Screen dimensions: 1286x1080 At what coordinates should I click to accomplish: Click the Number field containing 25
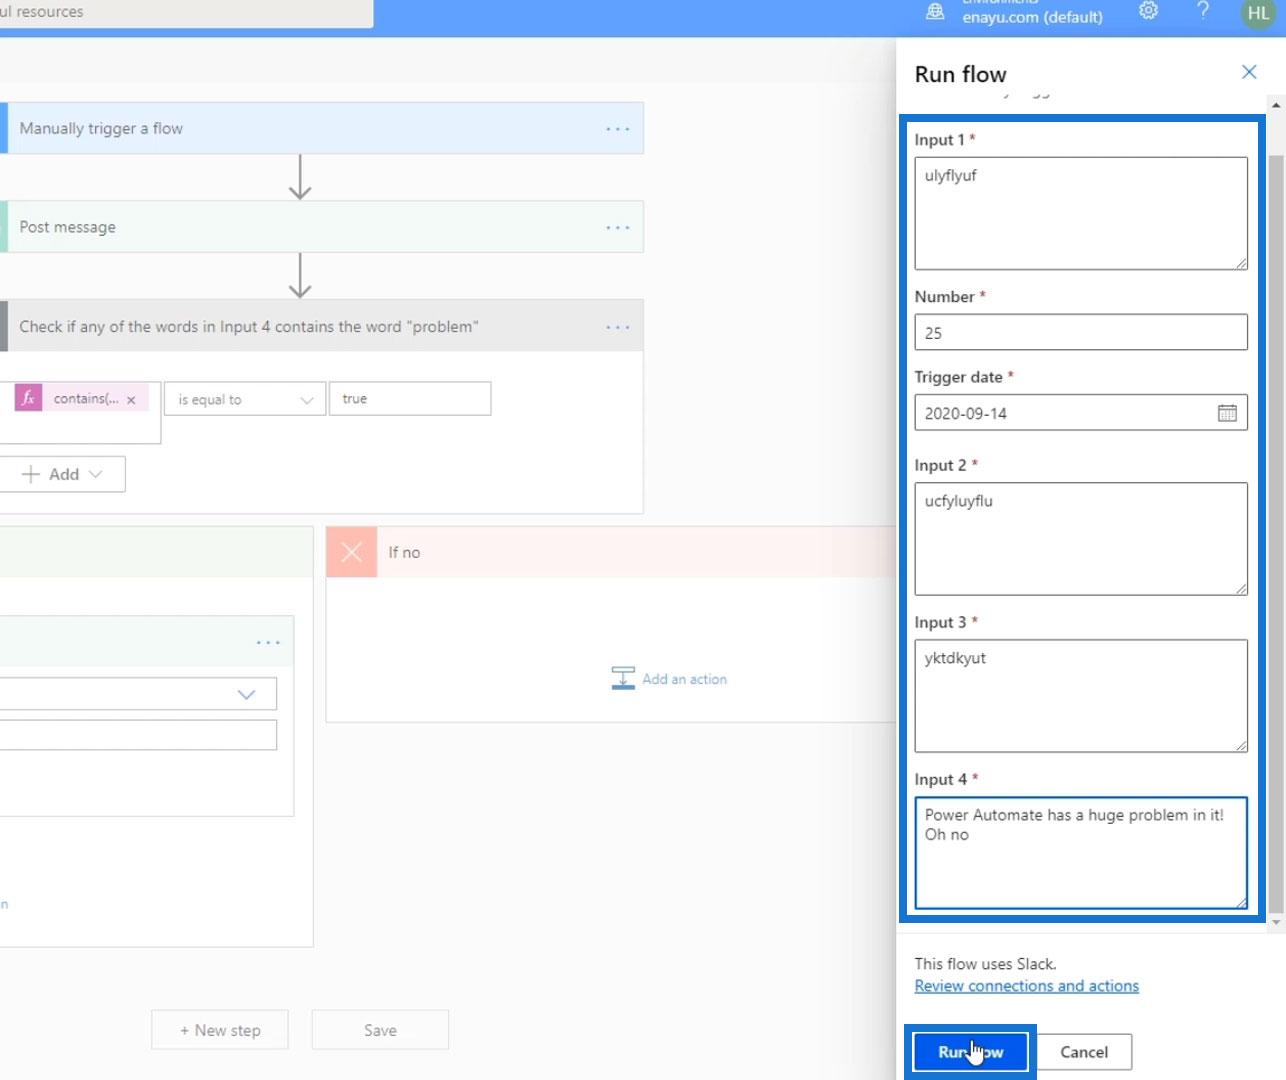(1081, 333)
